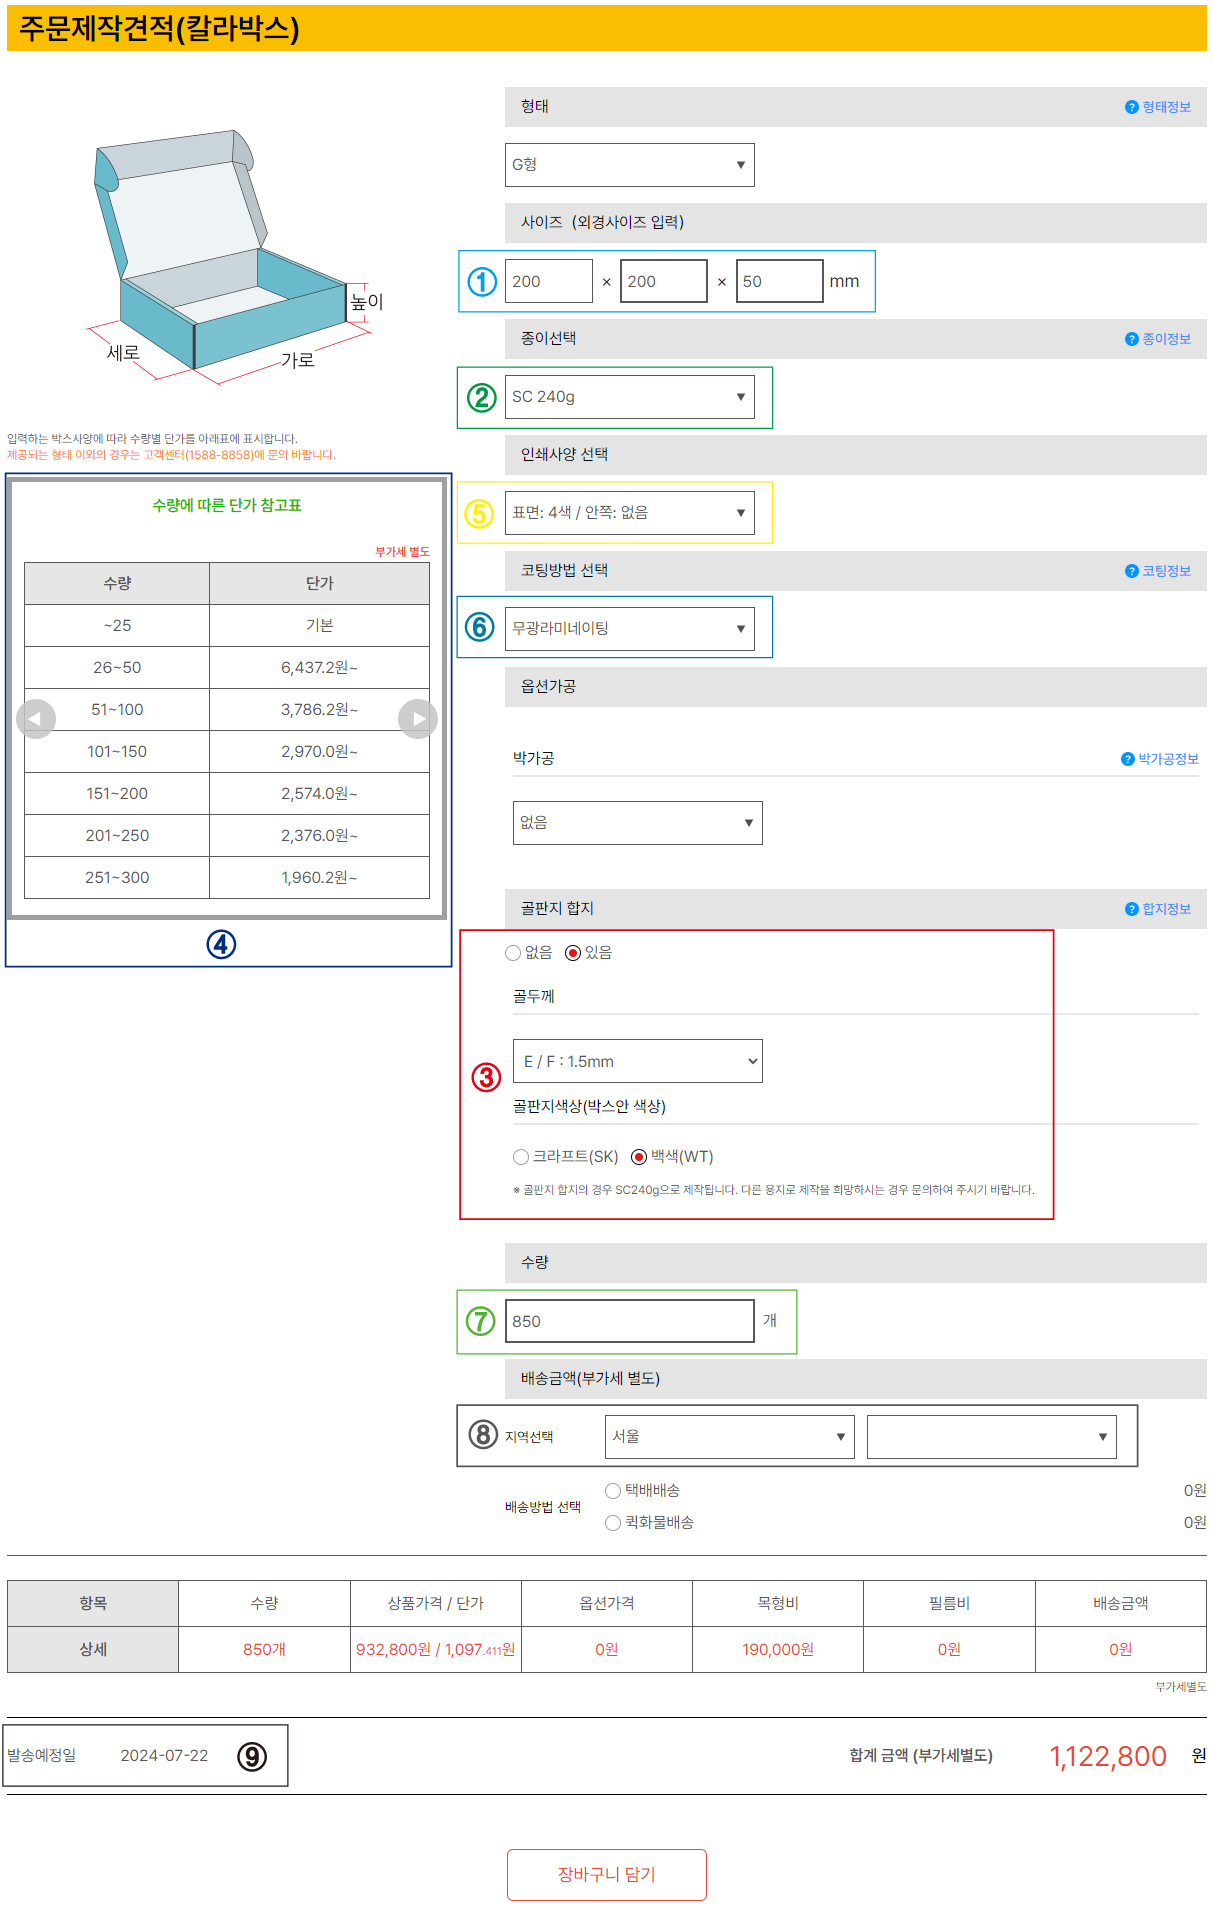Click price cell 2,574.0원~
This screenshot has height=1909, width=1213.
pyautogui.click(x=319, y=793)
